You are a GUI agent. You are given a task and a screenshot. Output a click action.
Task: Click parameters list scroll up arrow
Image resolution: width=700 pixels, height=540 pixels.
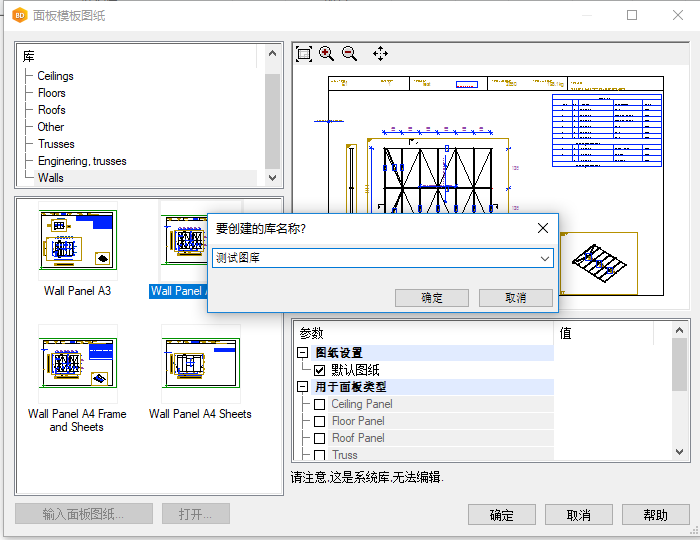tap(679, 330)
